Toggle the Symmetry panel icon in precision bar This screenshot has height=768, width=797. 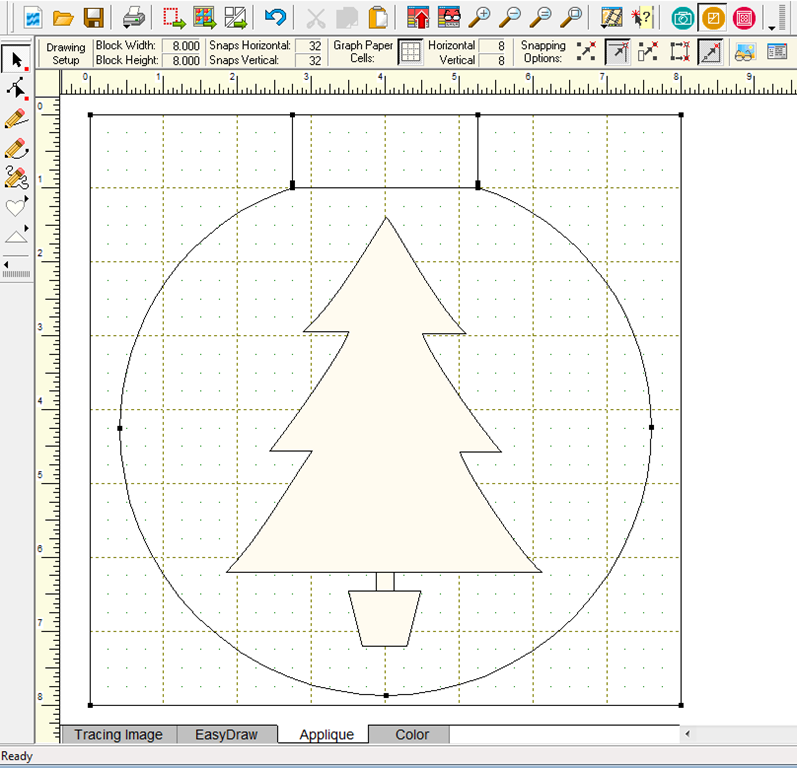point(776,52)
